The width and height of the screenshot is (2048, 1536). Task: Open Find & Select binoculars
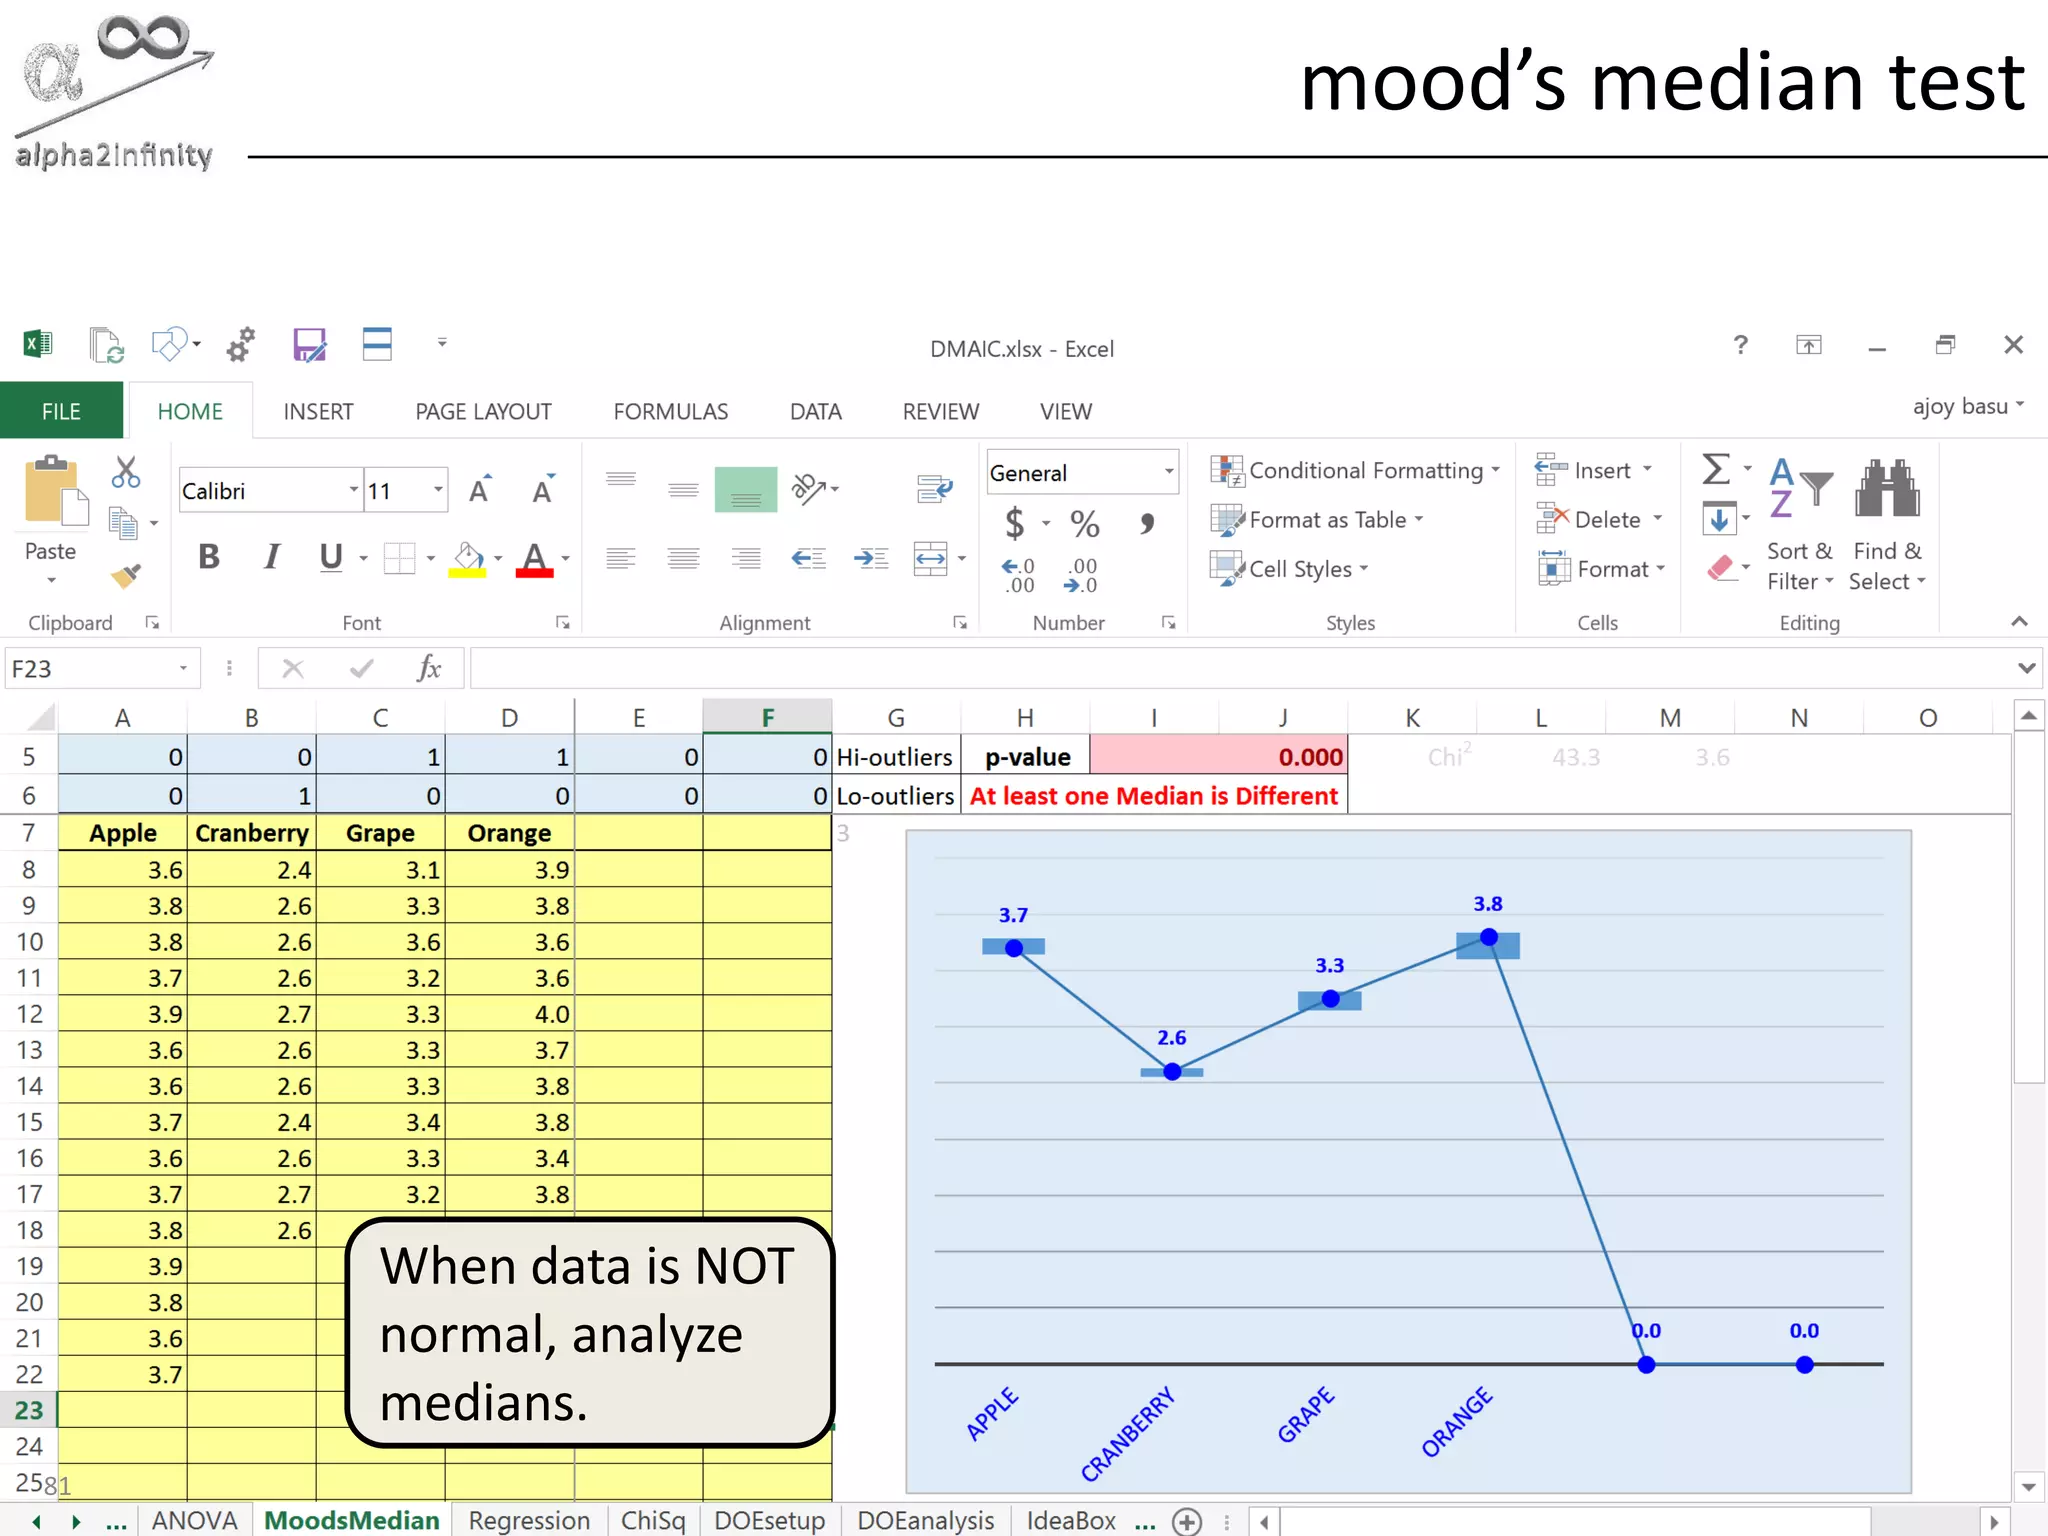[x=1887, y=525]
